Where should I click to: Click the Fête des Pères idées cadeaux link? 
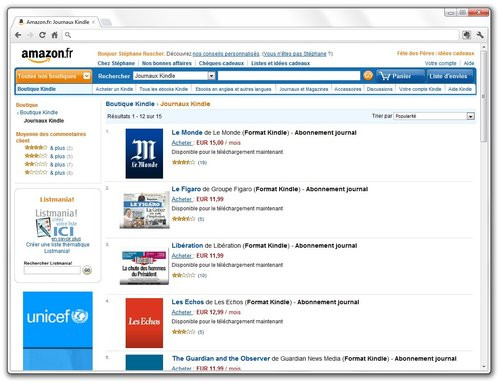pyautogui.click(x=435, y=53)
